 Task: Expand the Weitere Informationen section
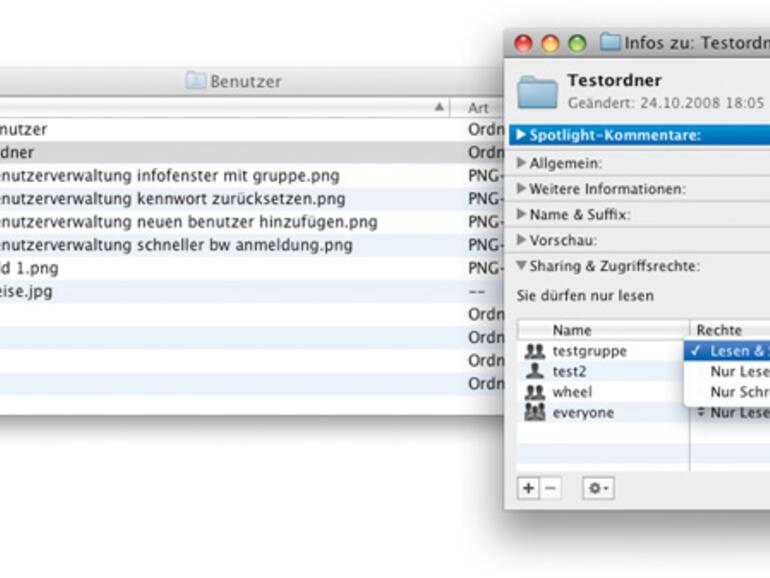point(521,189)
